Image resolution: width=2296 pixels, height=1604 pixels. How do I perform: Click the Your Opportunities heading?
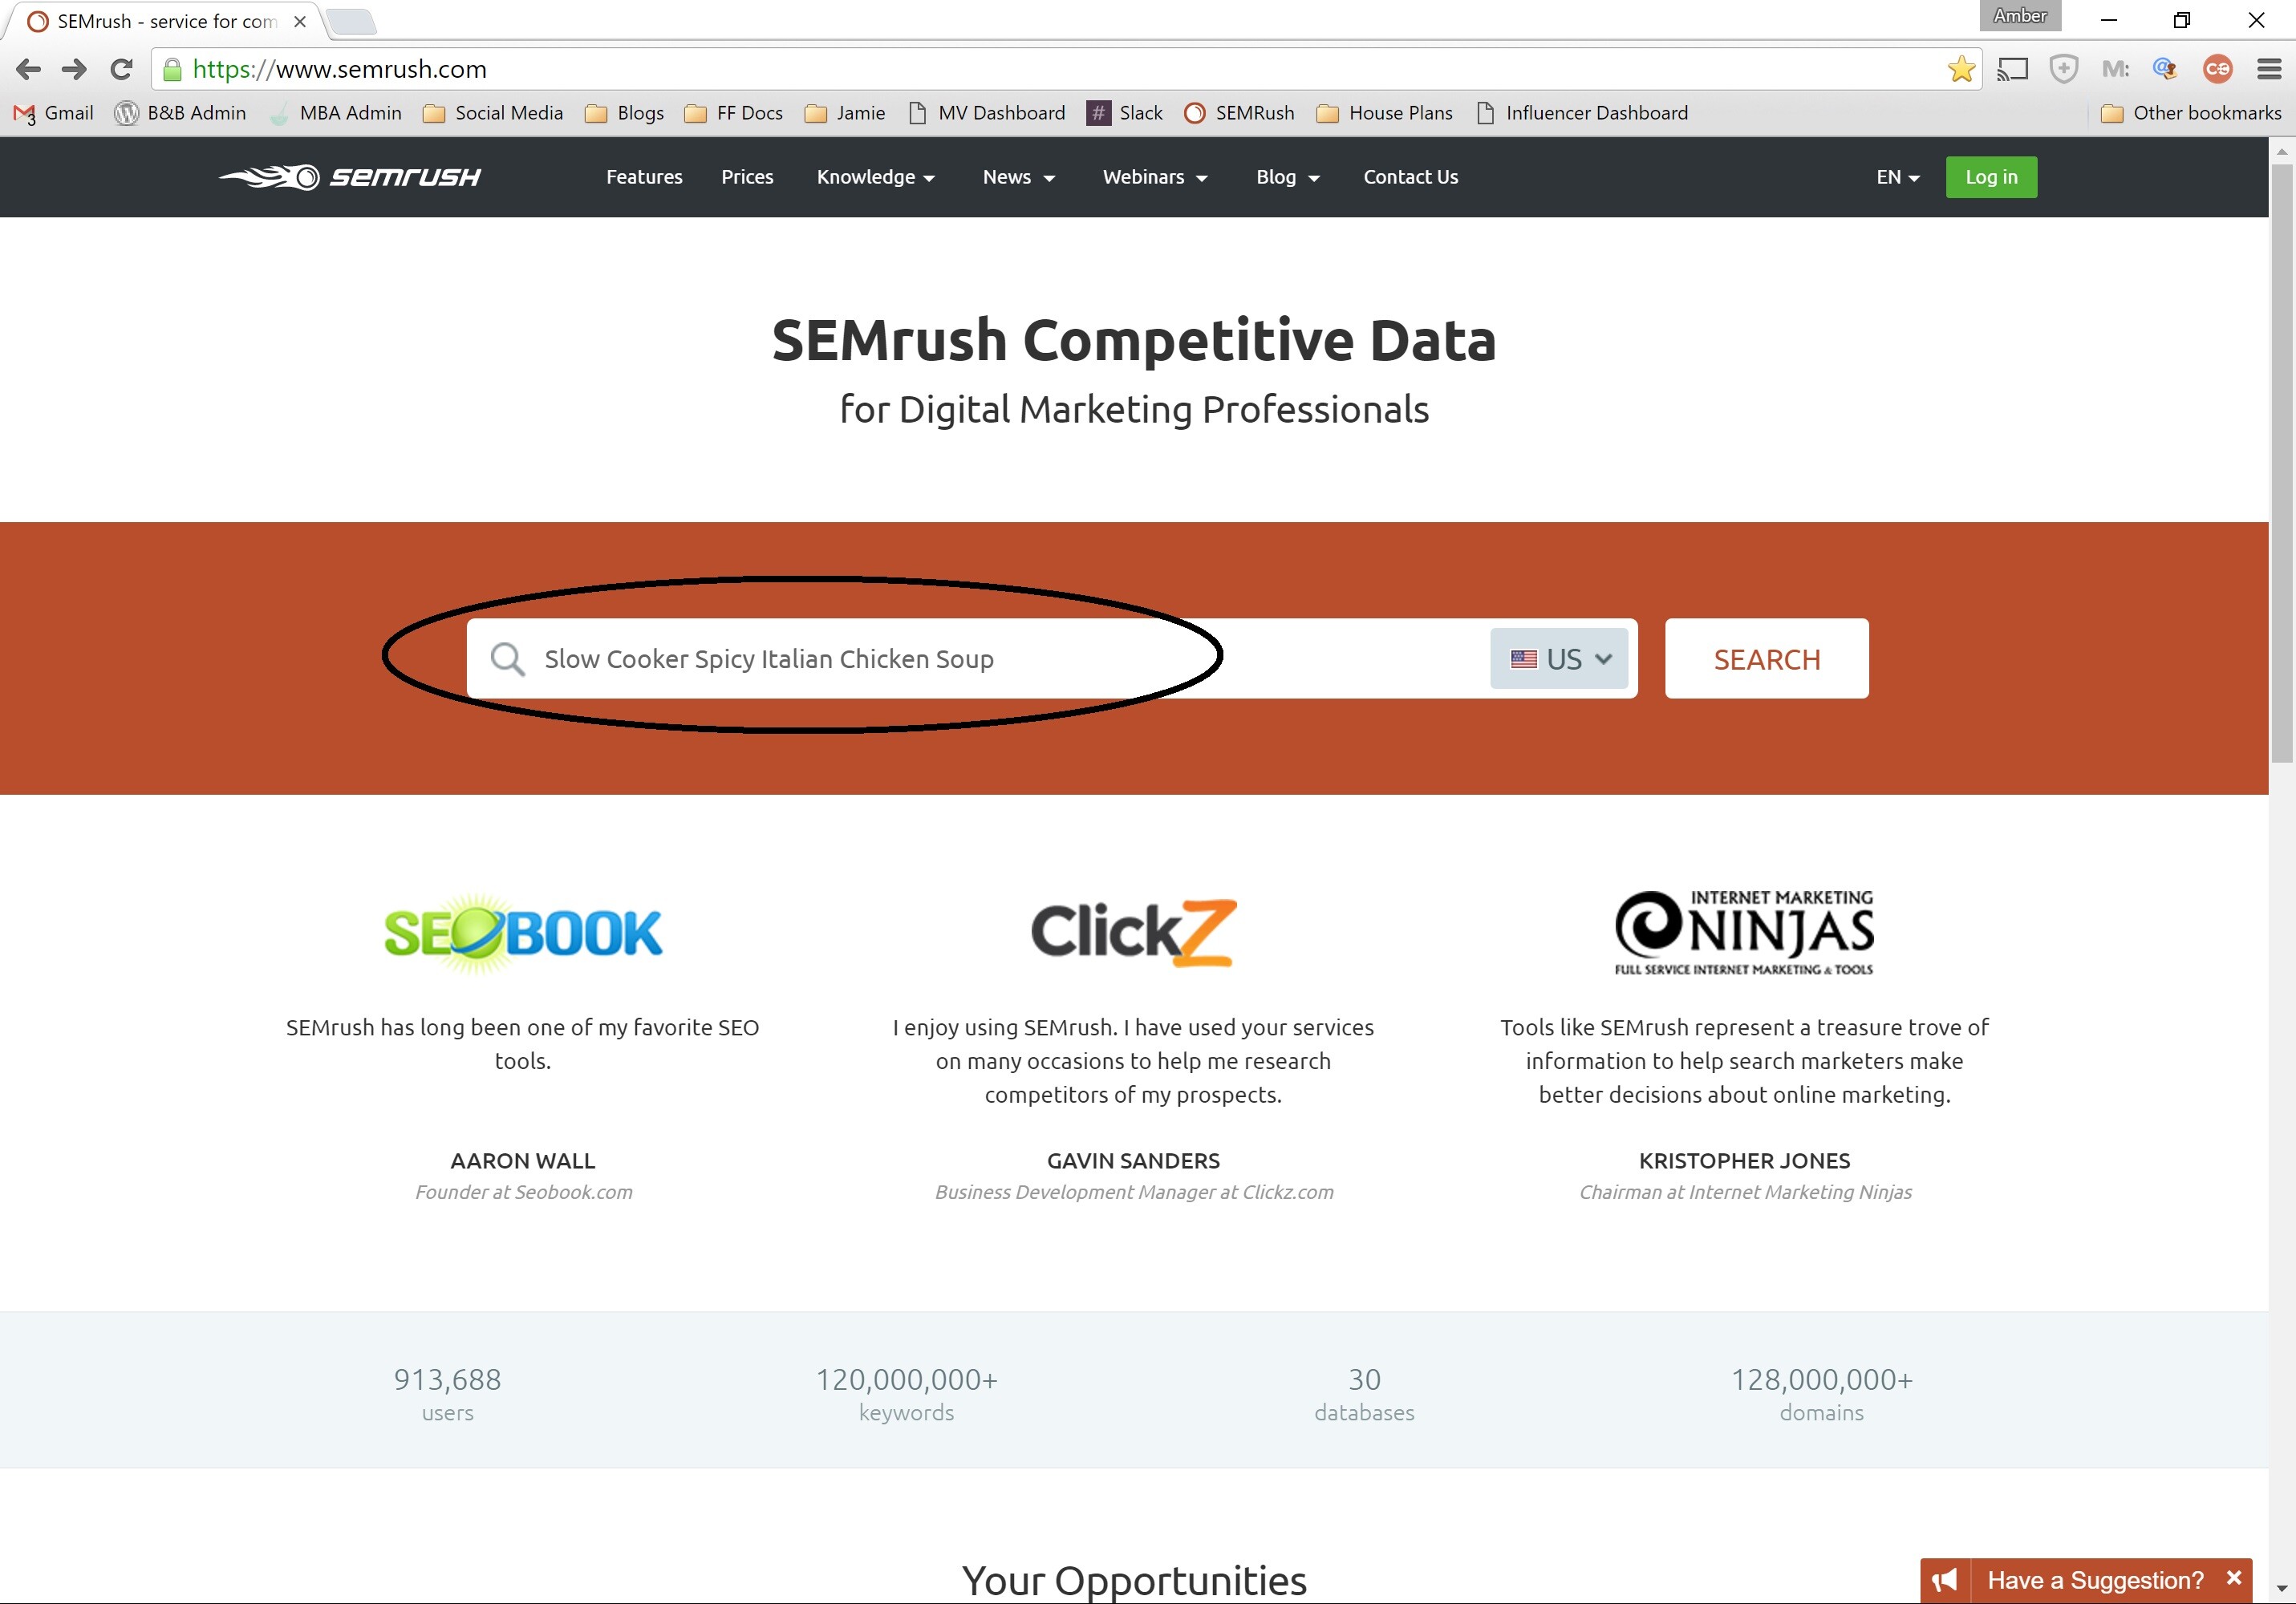pos(1134,1581)
